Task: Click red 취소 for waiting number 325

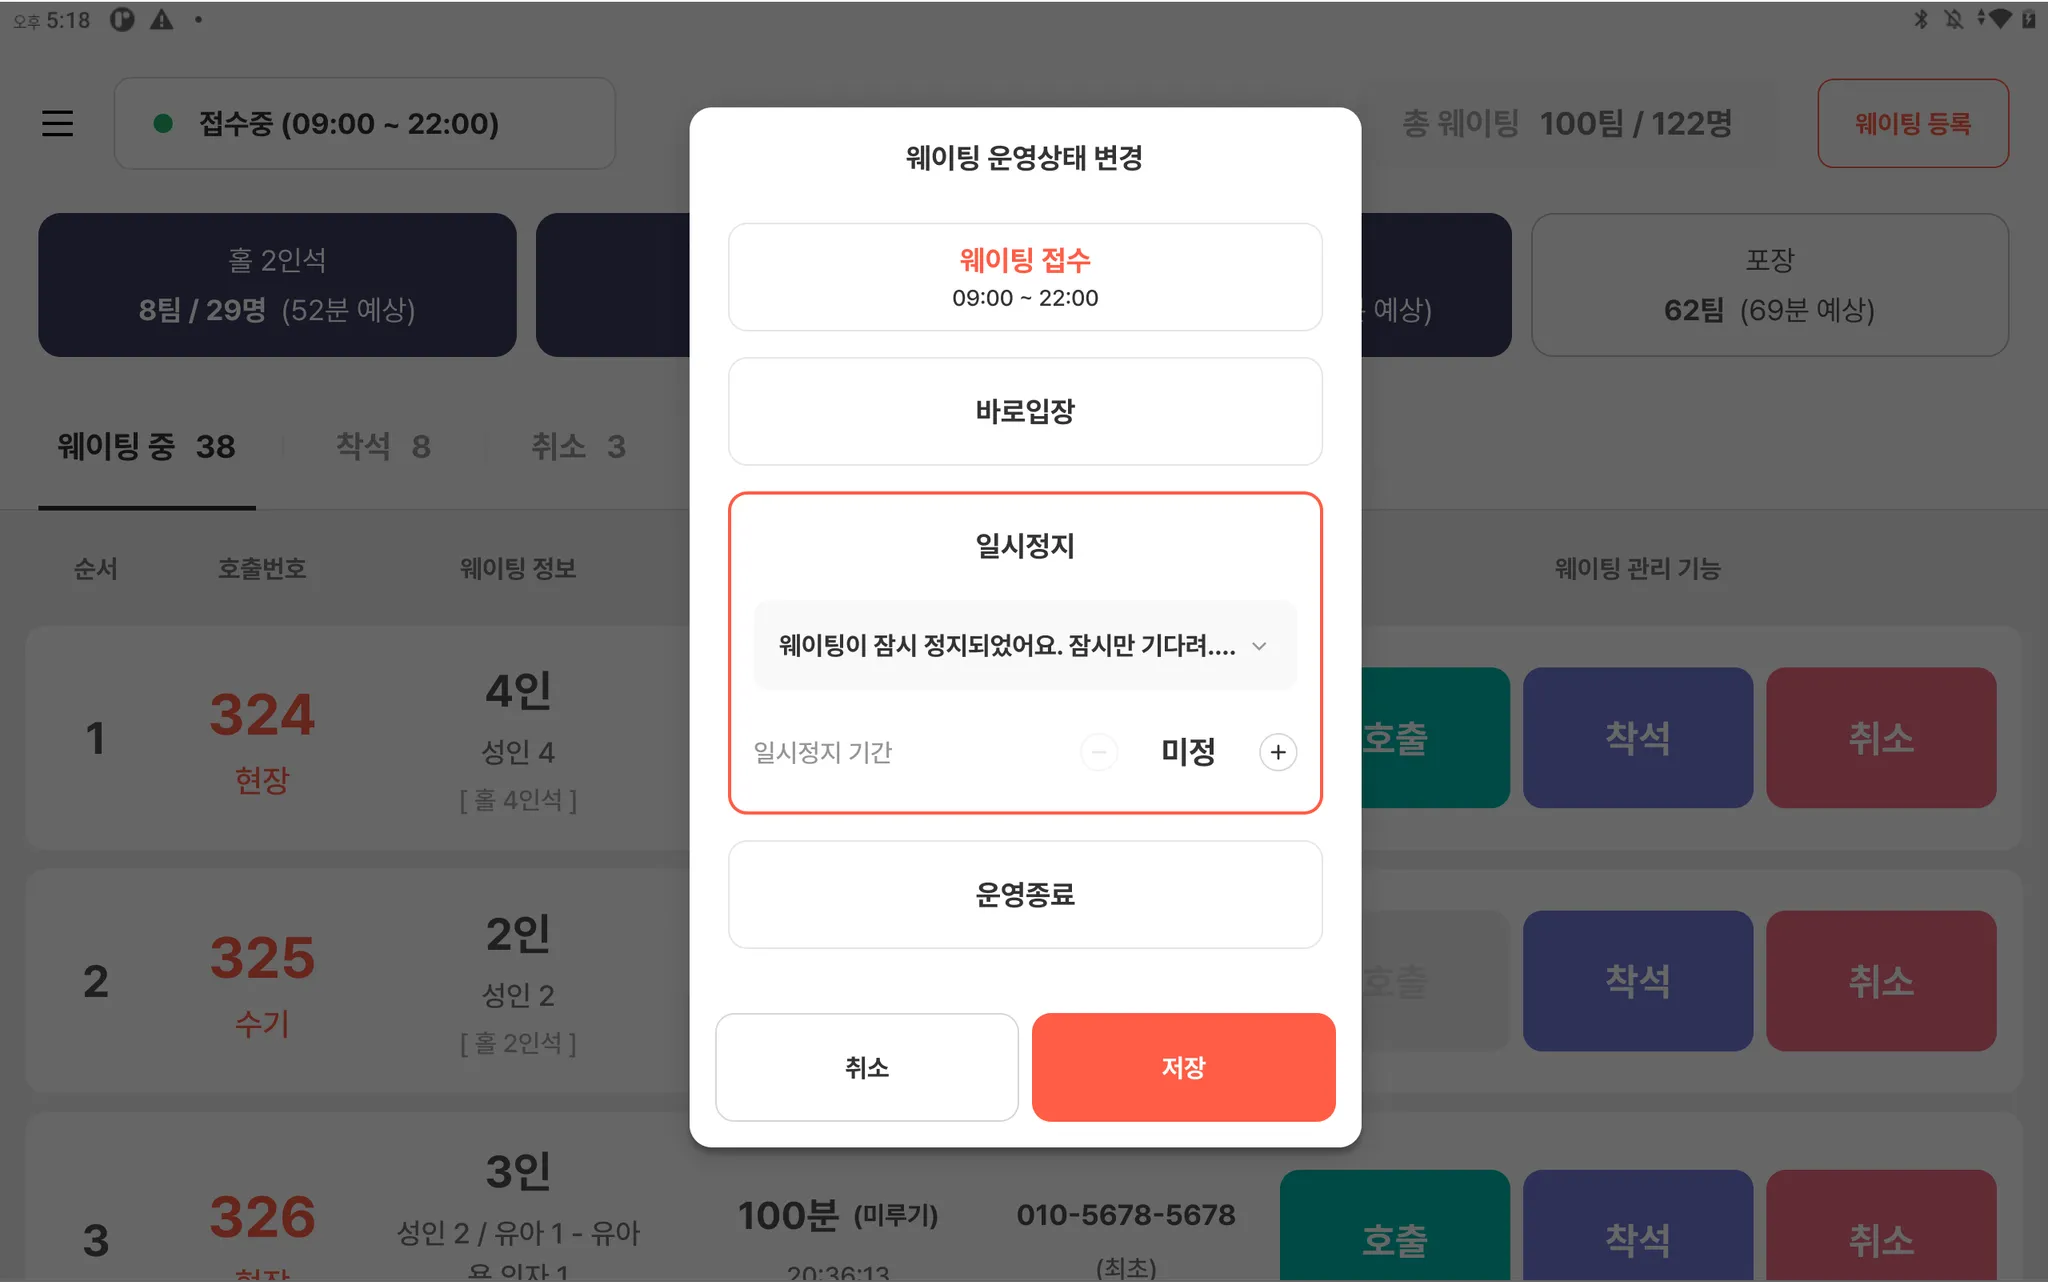Action: [1880, 981]
